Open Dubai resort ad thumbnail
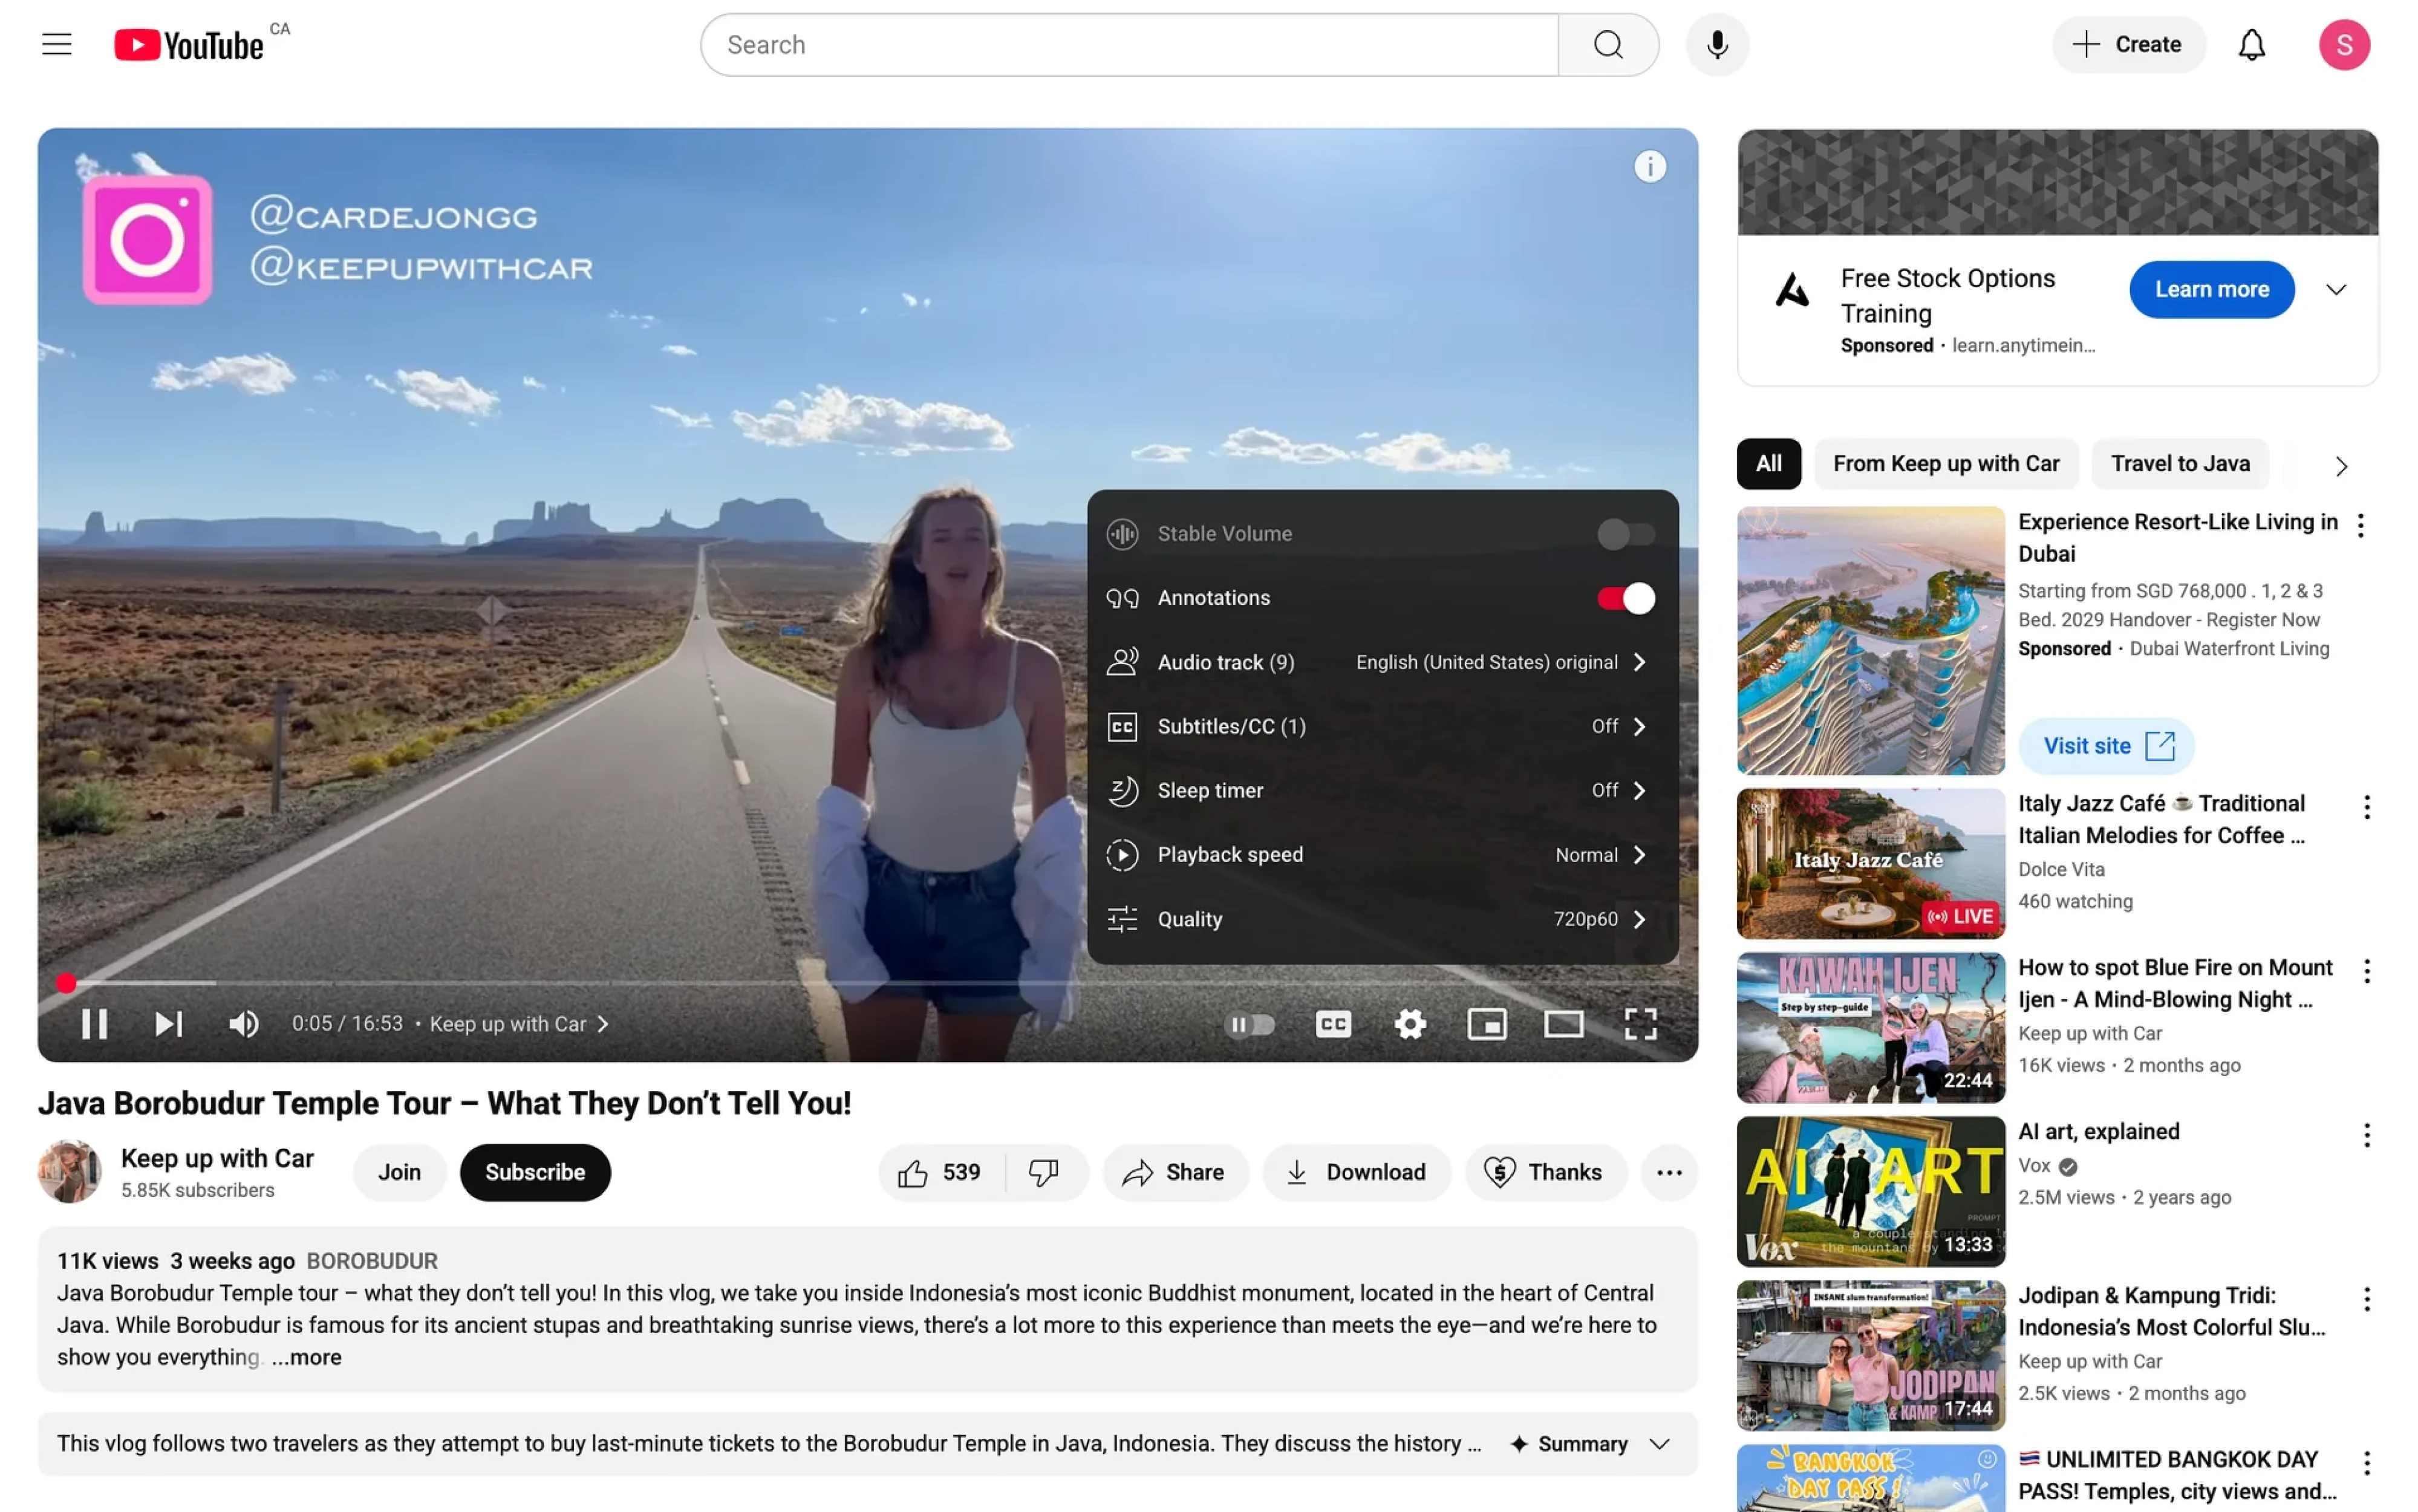 1870,640
